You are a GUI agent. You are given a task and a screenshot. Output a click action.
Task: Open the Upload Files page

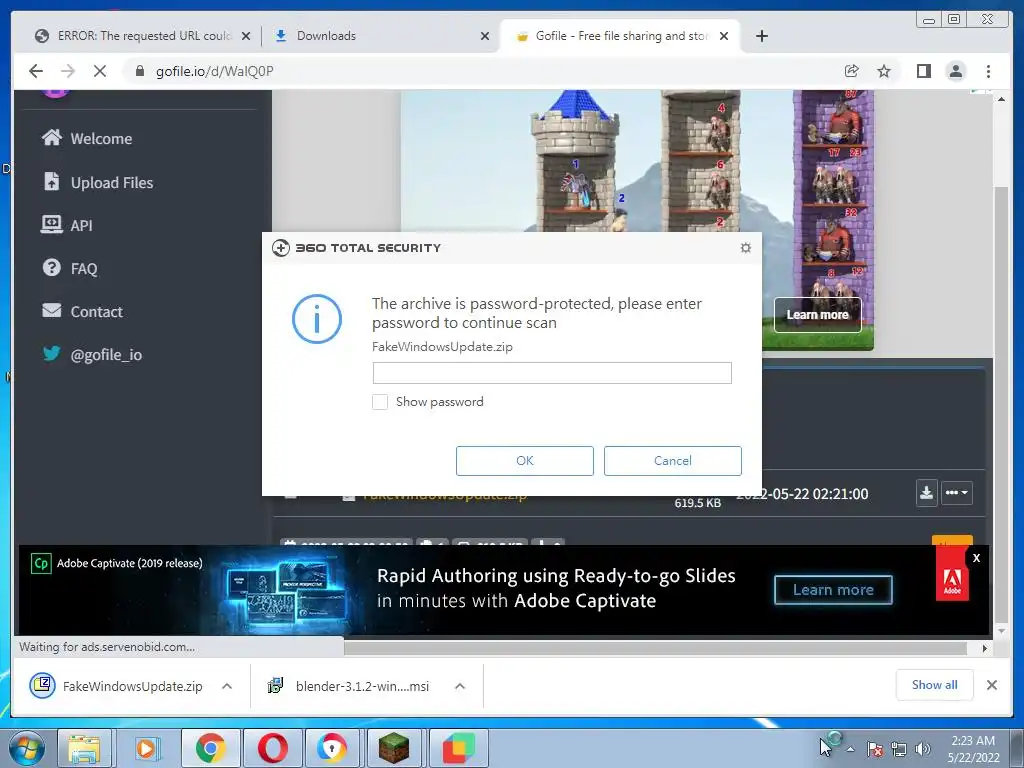pos(112,182)
